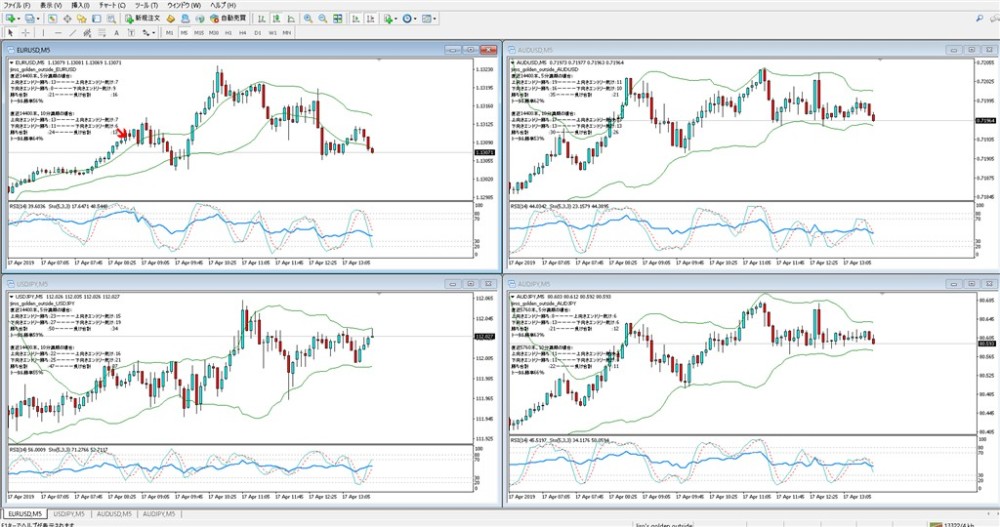Viewport: 1000px width, 527px height.
Task: Open the ファイル (File) menu
Action: [17, 5]
